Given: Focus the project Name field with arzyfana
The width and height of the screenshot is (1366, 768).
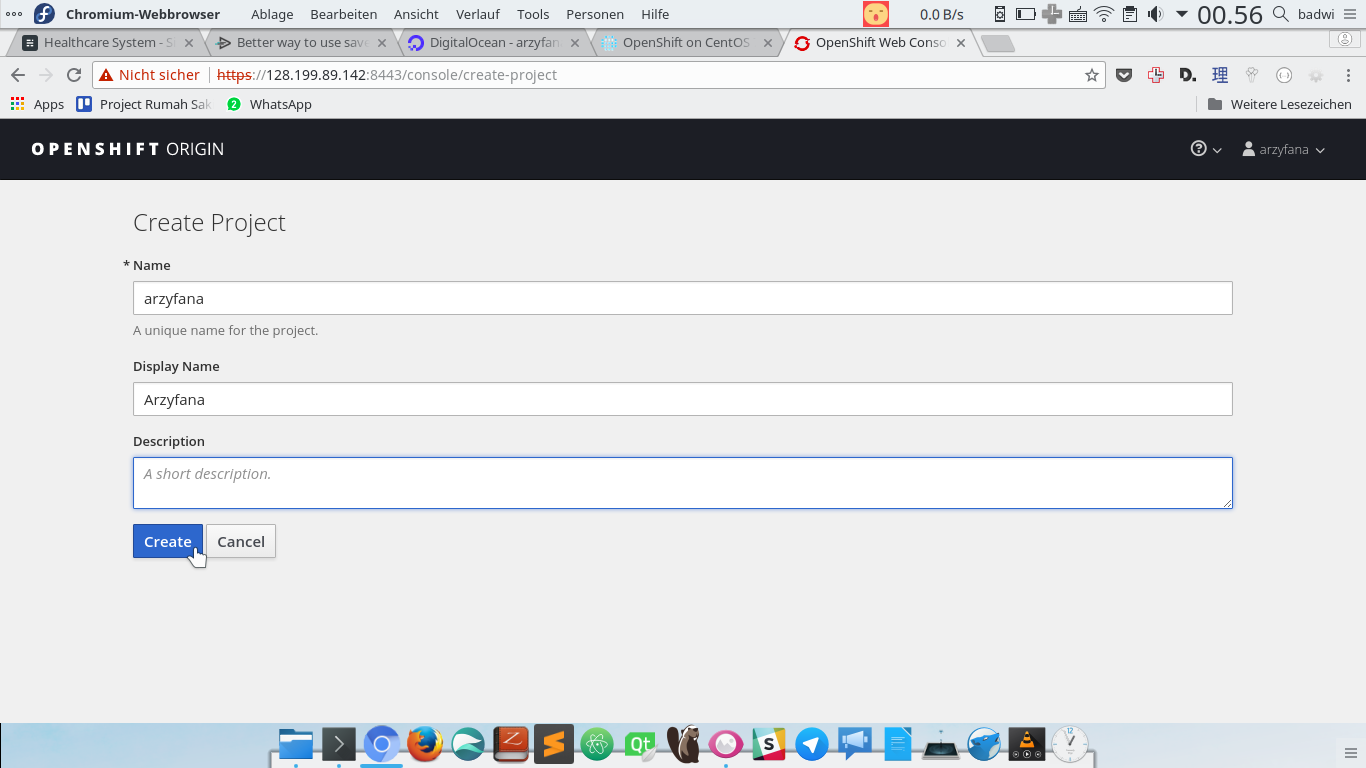Looking at the screenshot, I should (x=682, y=298).
